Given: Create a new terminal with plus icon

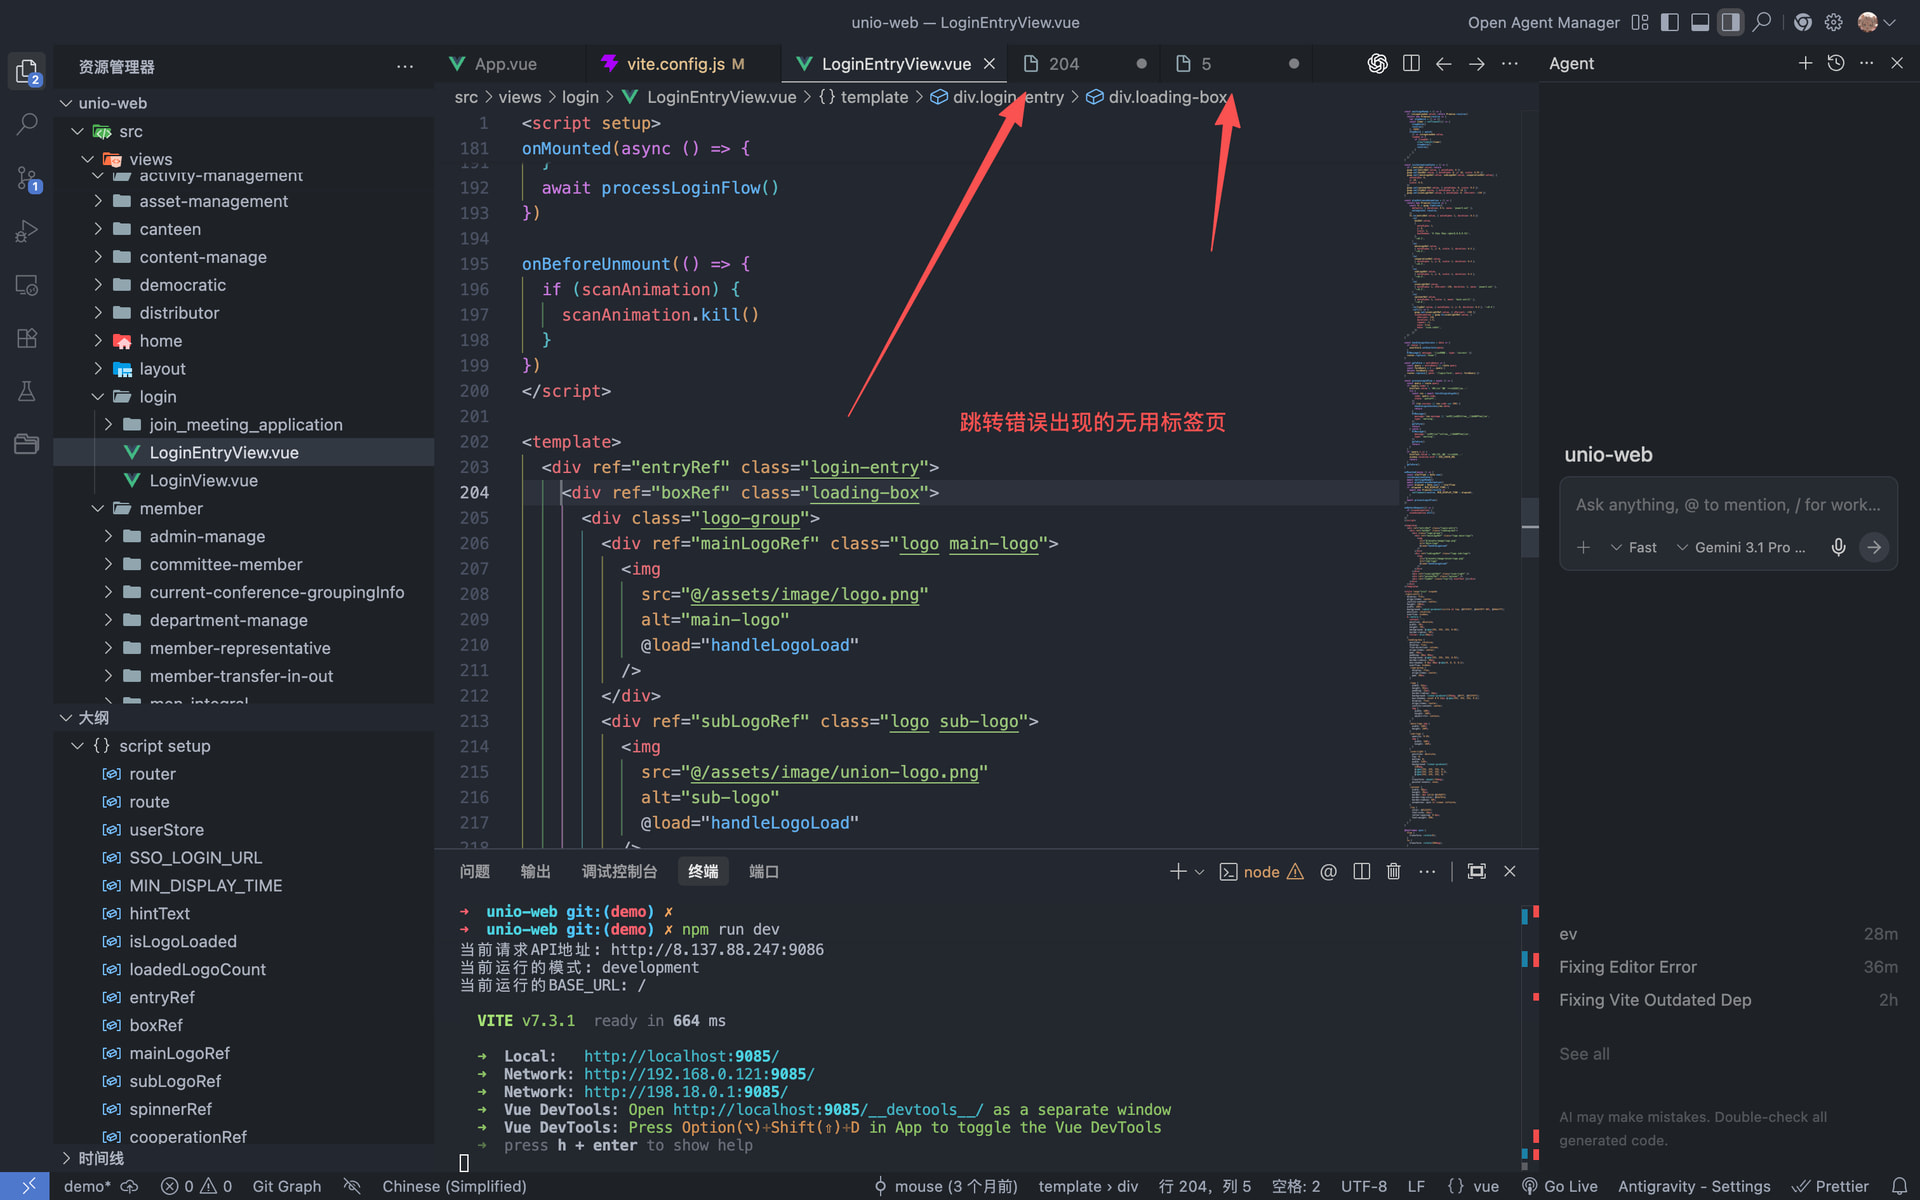Looking at the screenshot, I should (1178, 872).
